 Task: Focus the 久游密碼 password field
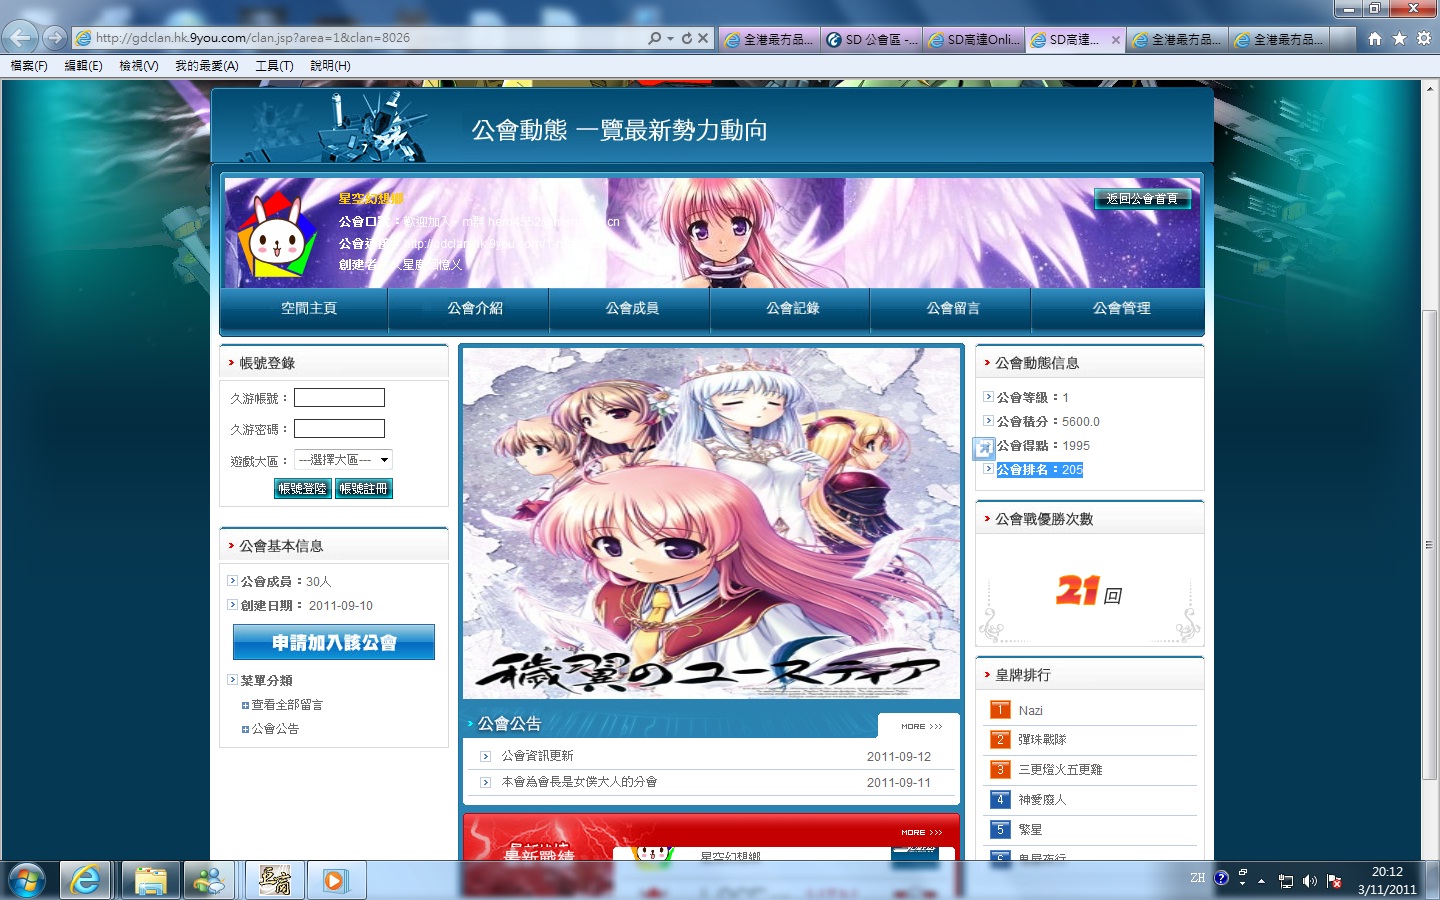339,429
